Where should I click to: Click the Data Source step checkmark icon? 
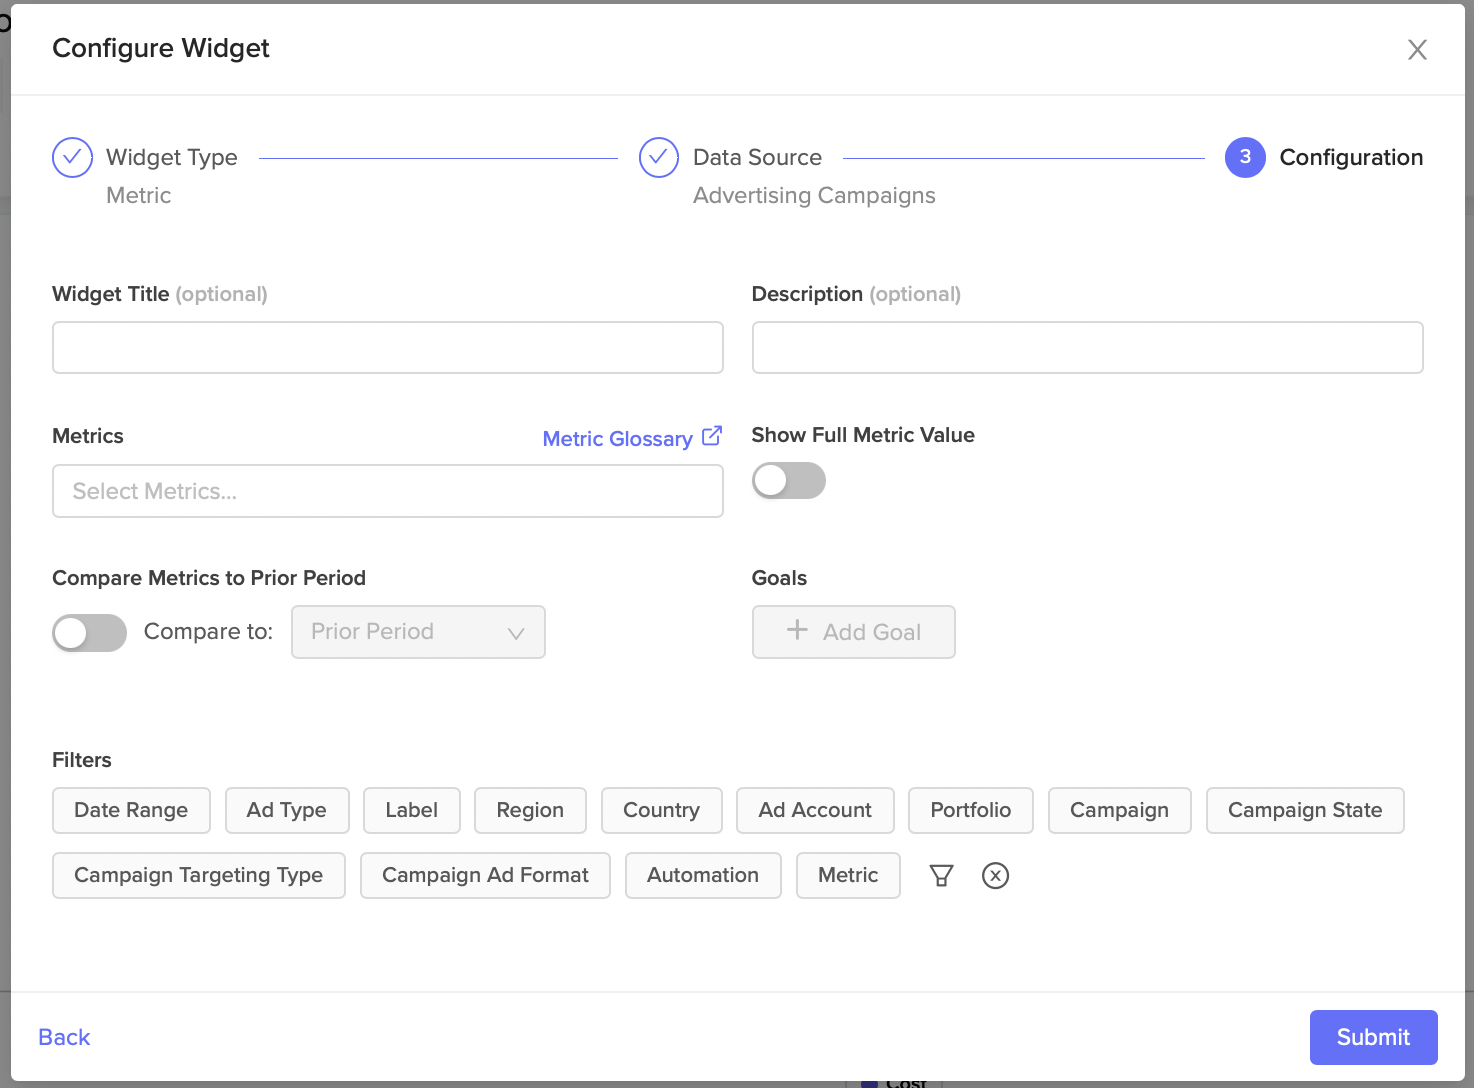(x=659, y=157)
